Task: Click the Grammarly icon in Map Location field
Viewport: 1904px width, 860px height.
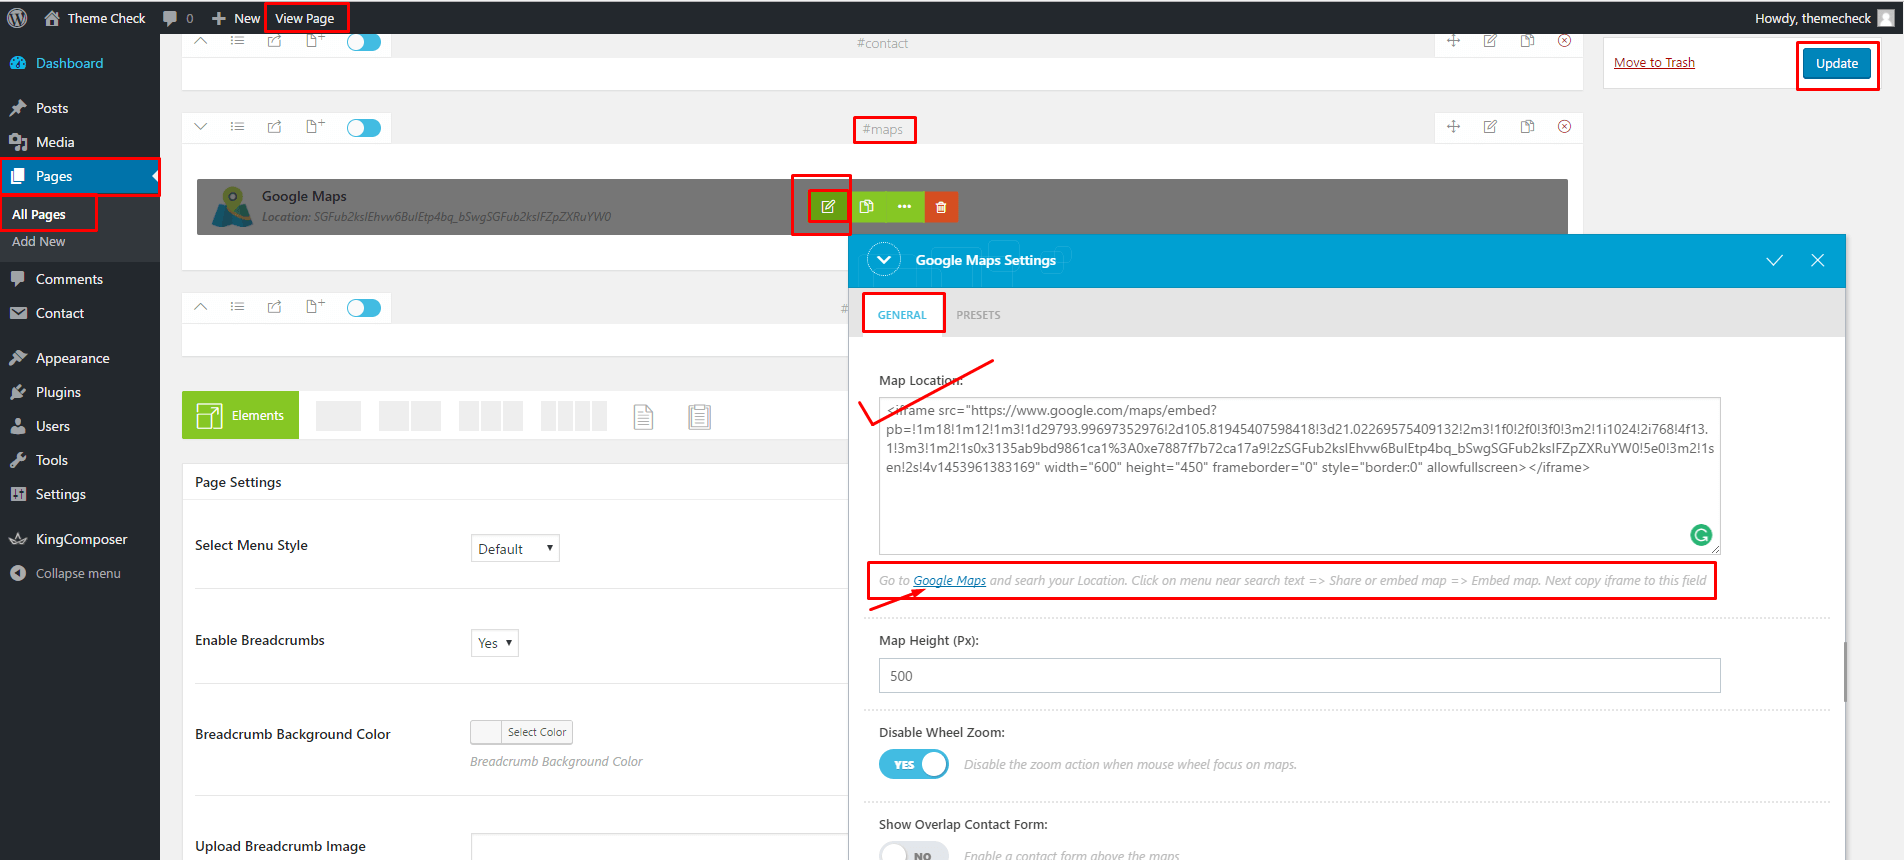Action: [x=1700, y=535]
